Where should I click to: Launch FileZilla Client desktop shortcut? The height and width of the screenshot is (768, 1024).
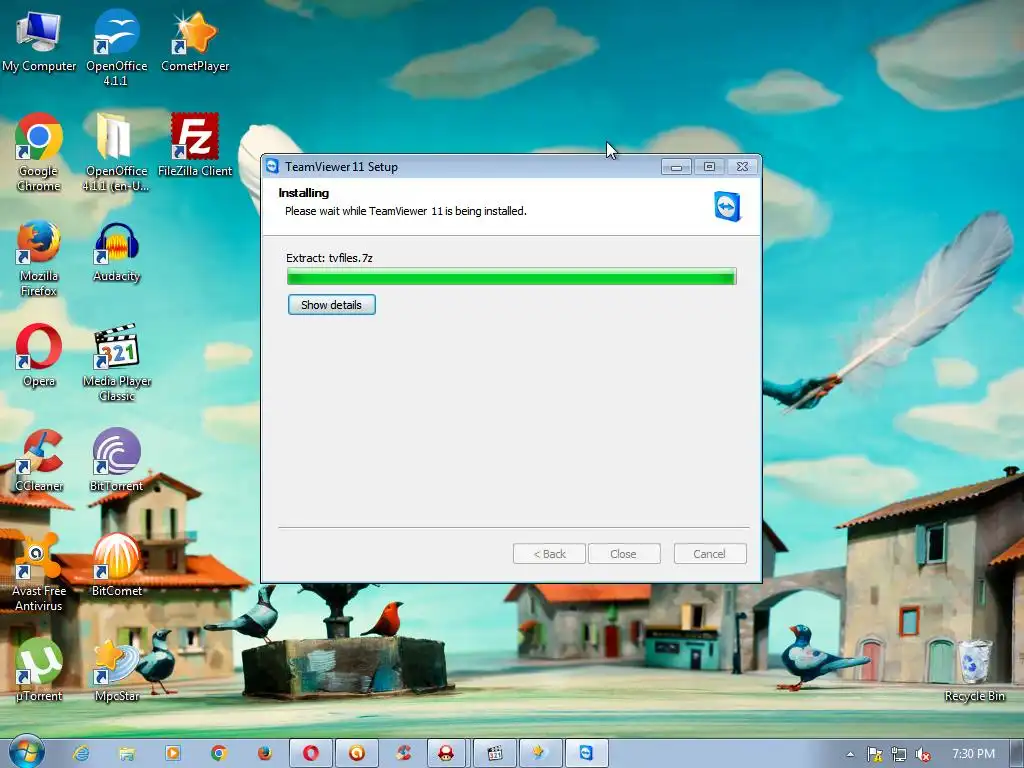195,145
